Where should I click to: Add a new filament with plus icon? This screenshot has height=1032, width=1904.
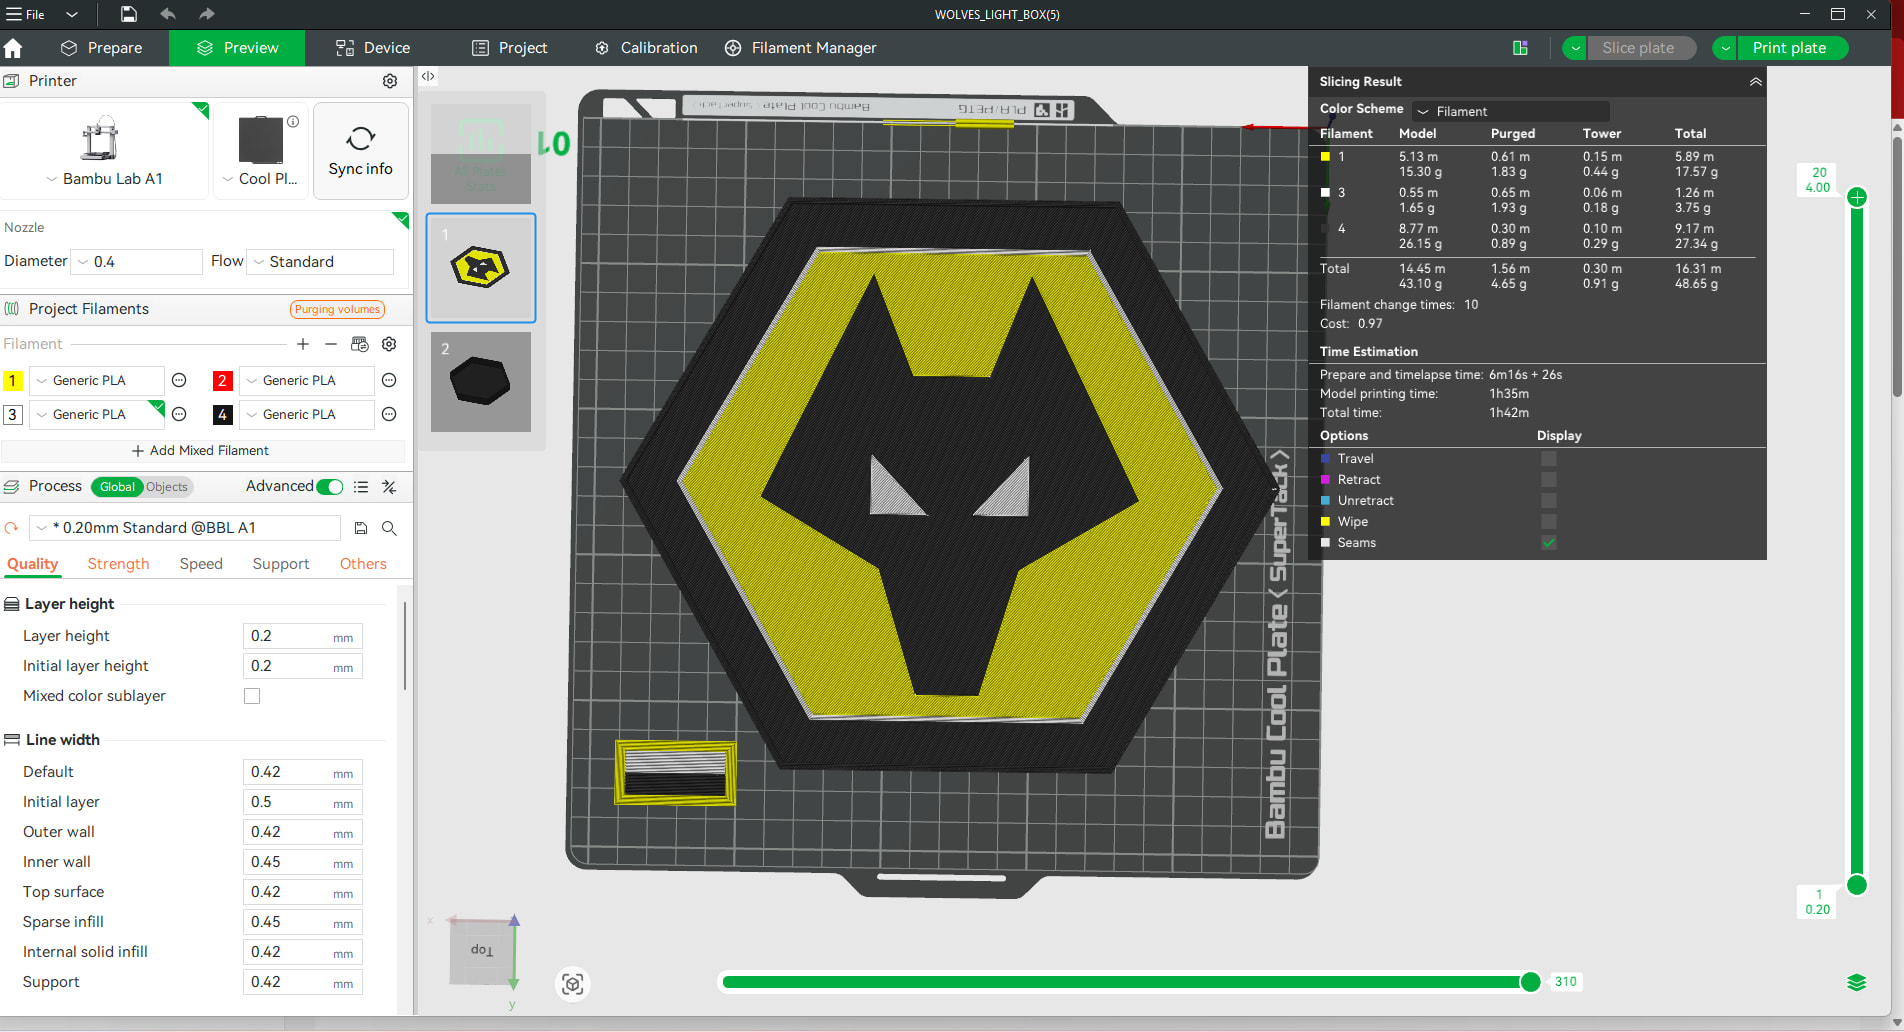tap(303, 344)
